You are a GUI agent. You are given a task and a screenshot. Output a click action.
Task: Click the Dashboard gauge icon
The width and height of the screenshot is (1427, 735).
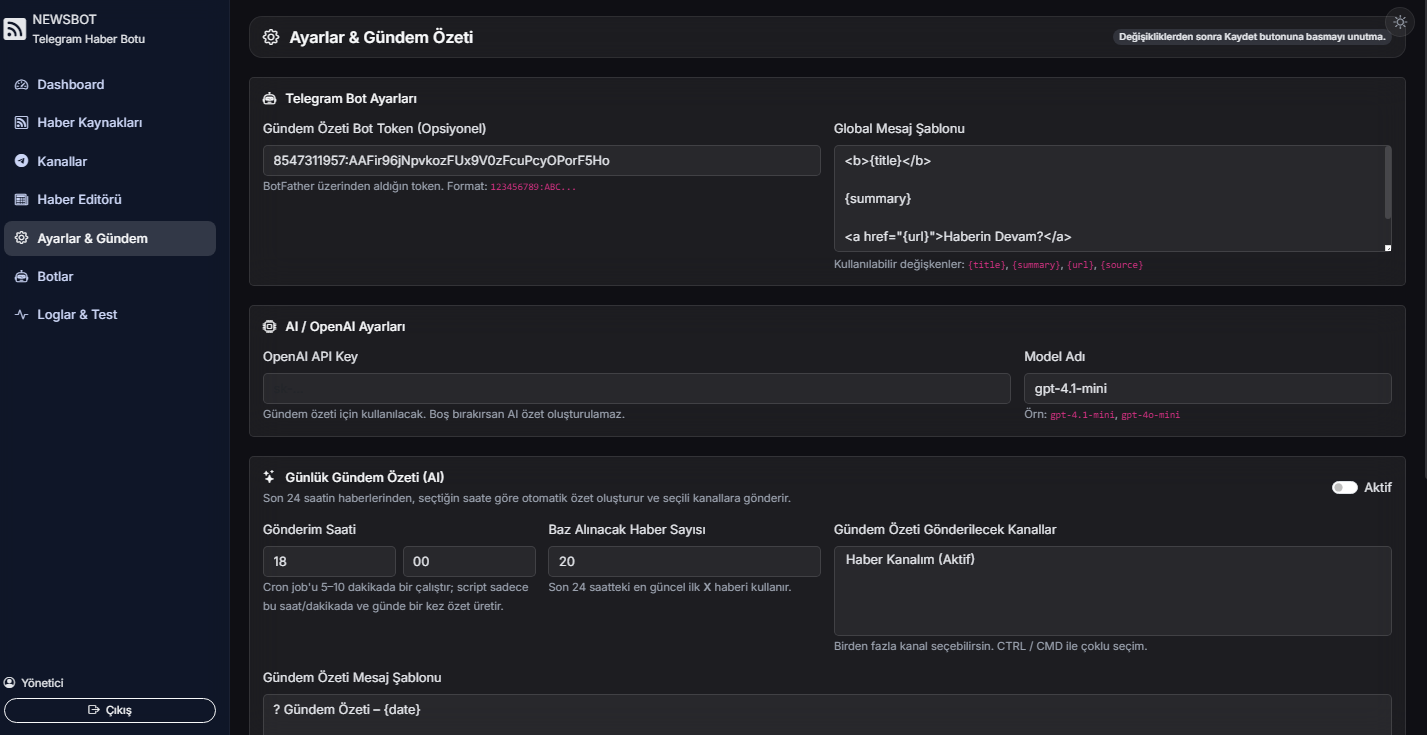pyautogui.click(x=21, y=85)
